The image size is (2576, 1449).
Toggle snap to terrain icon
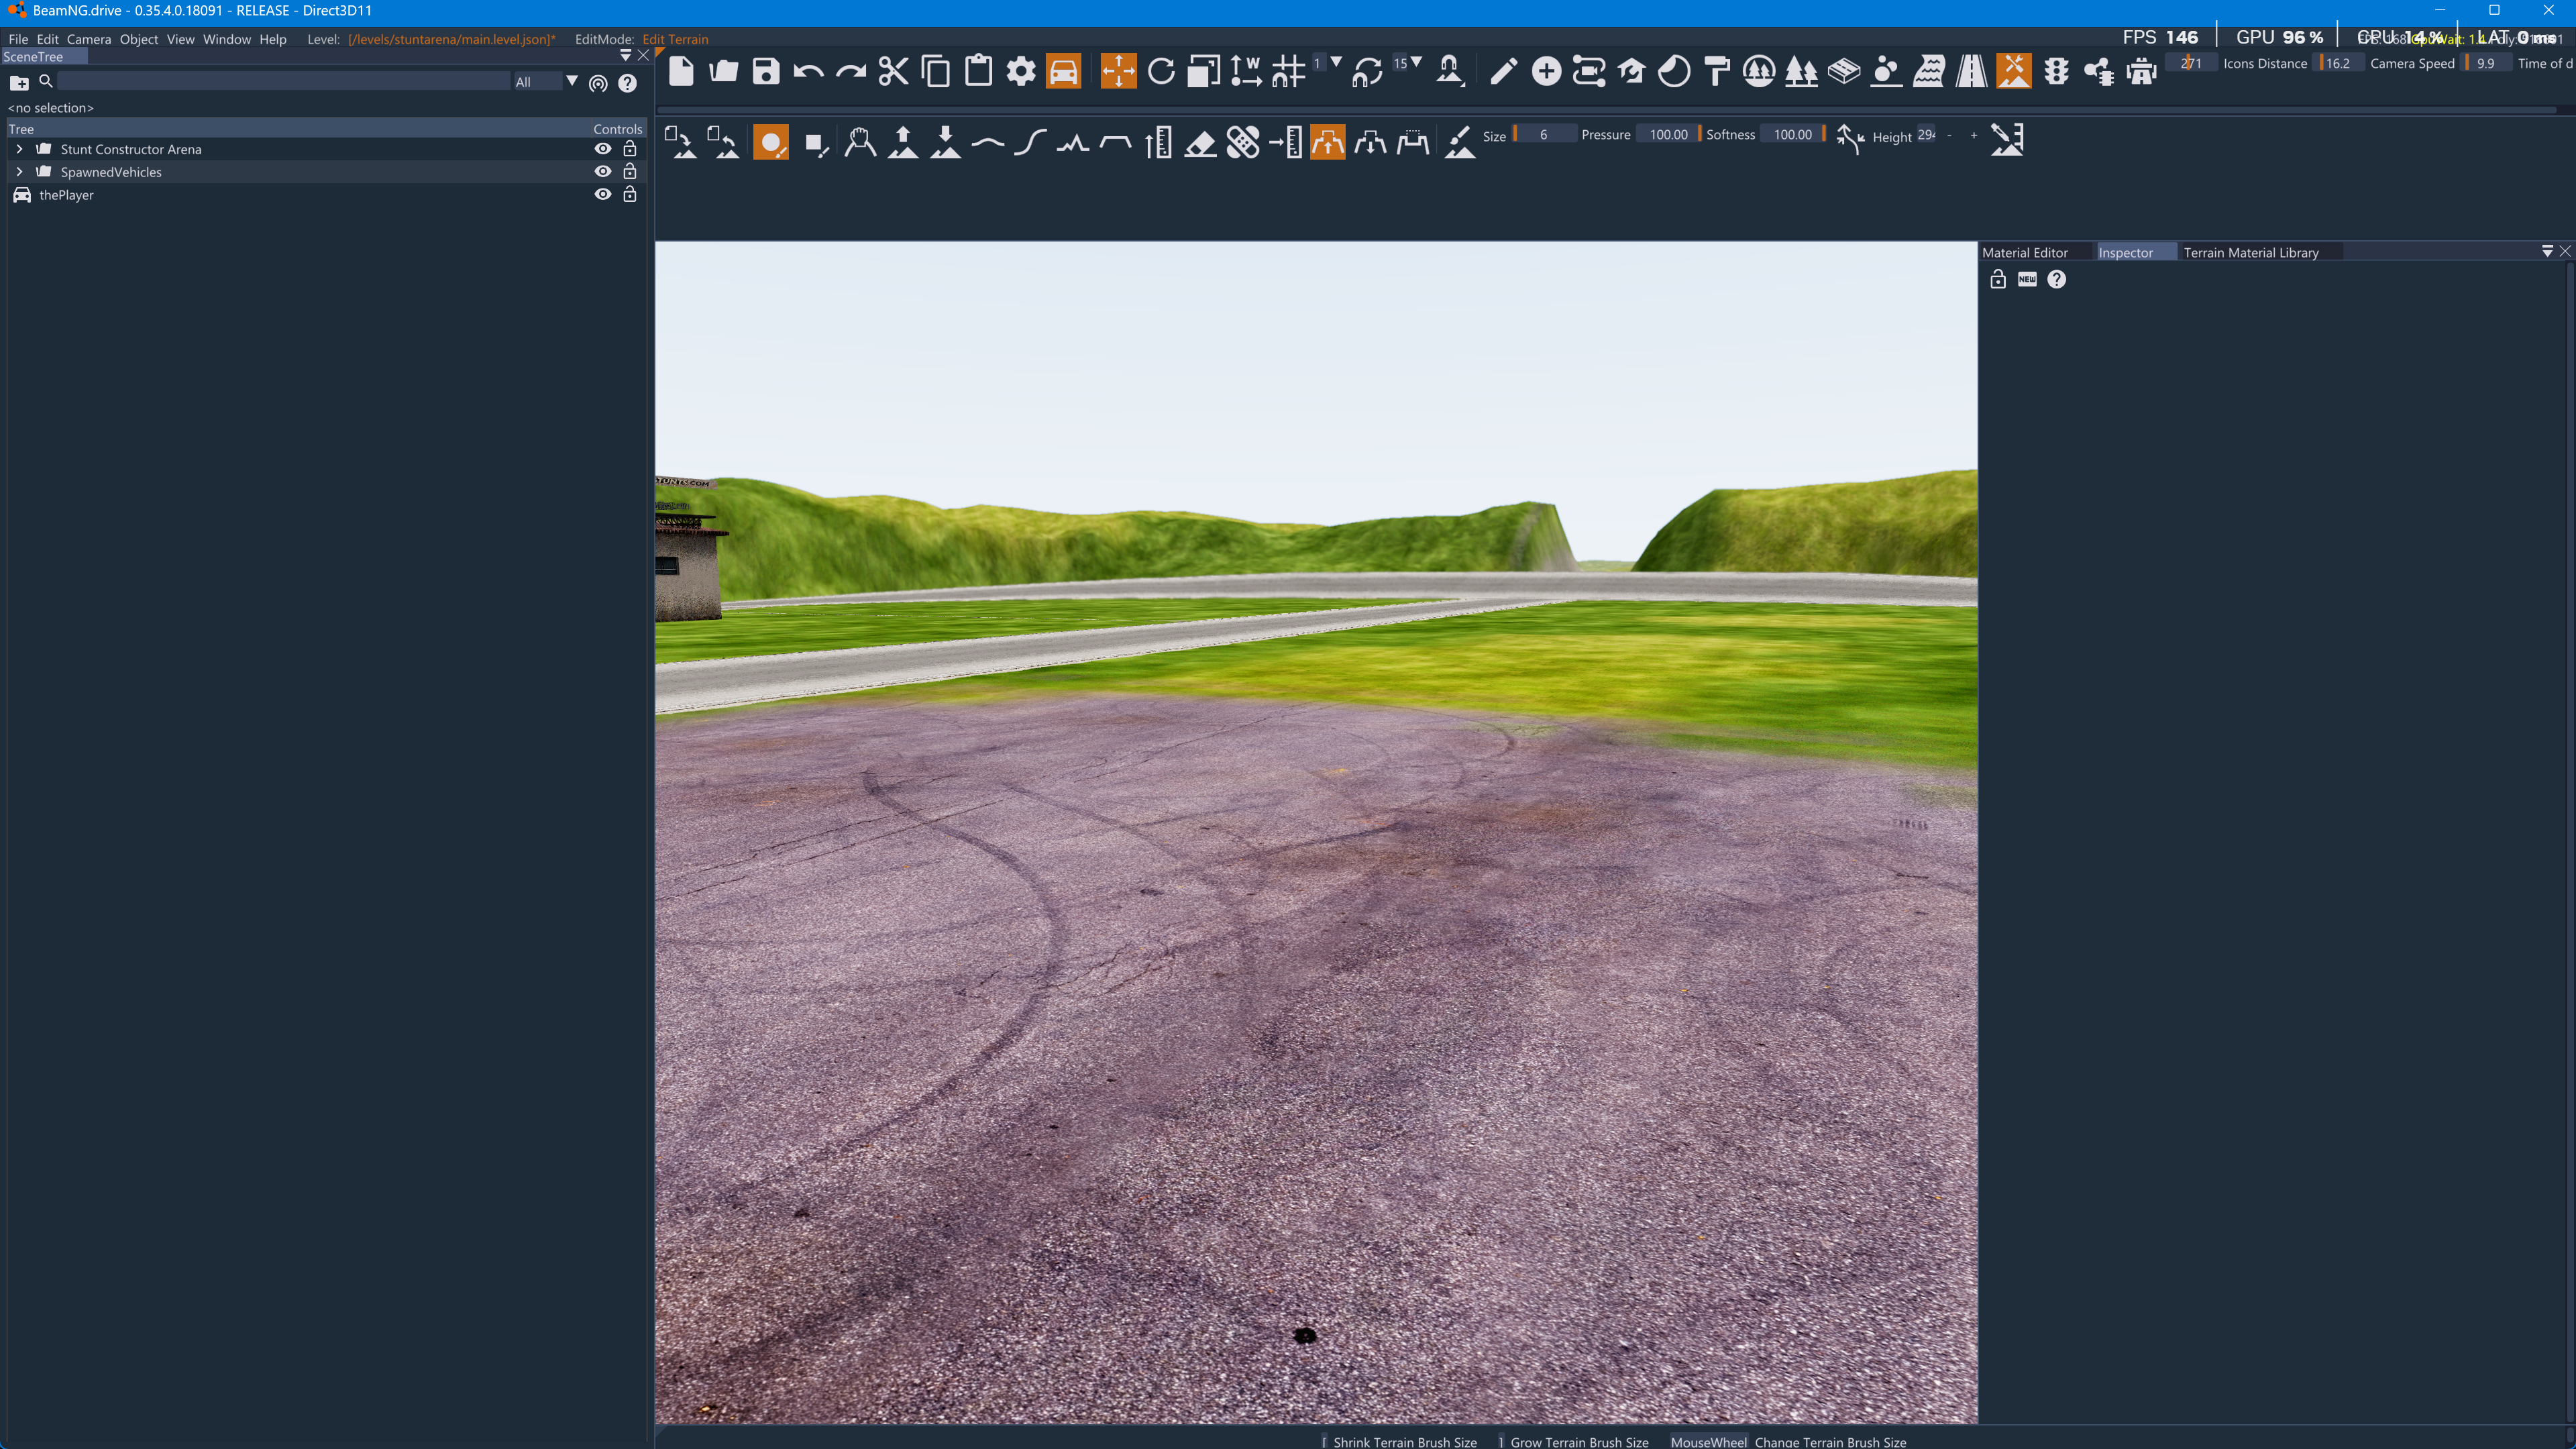[x=1450, y=71]
